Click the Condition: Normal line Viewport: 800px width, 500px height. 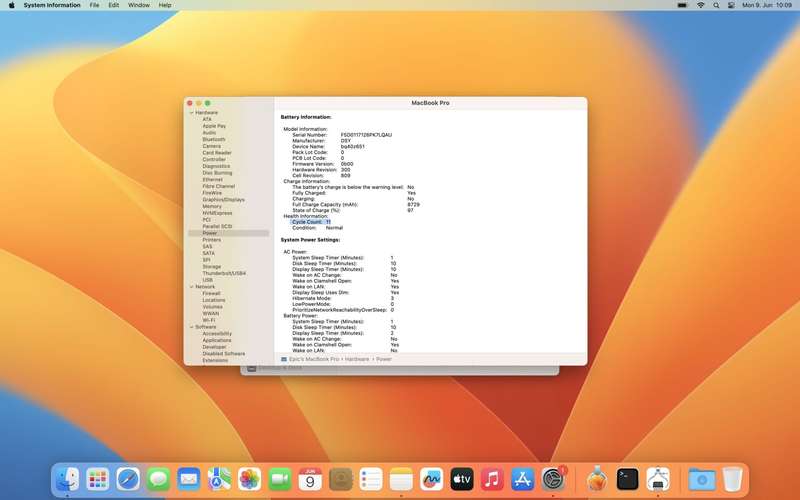click(x=317, y=228)
